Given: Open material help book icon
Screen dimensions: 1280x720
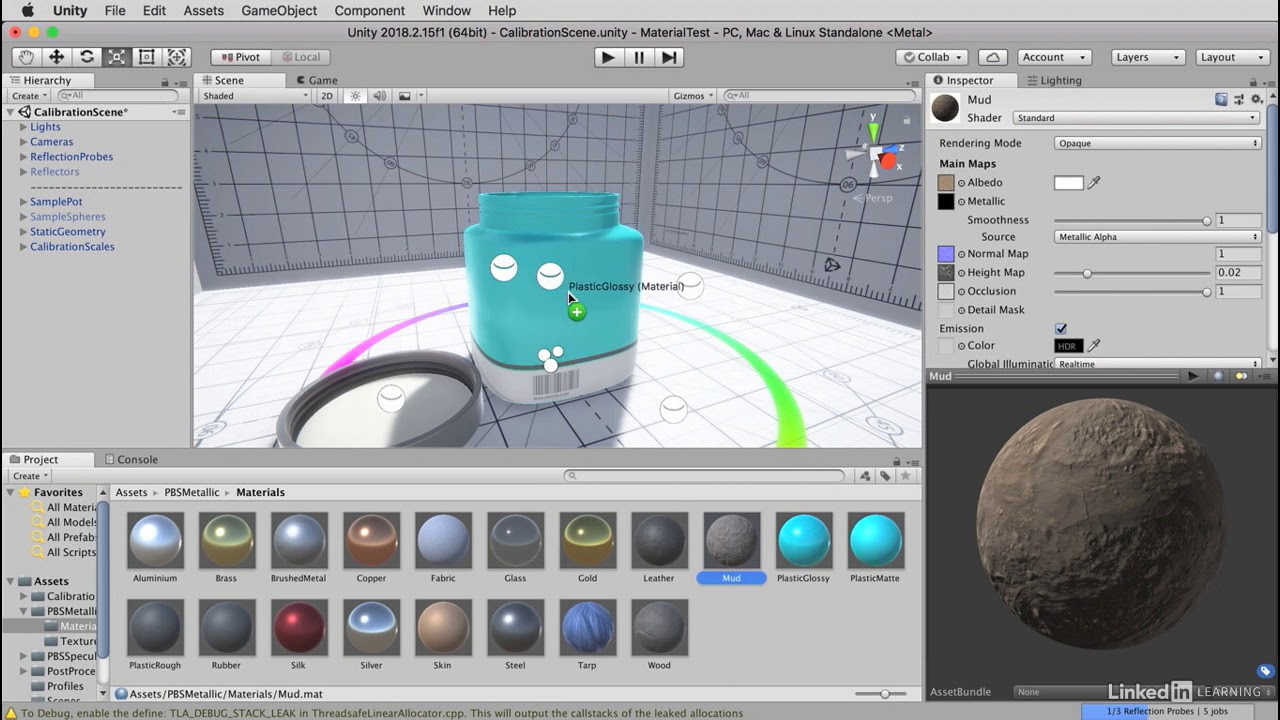Looking at the screenshot, I should coord(1221,99).
